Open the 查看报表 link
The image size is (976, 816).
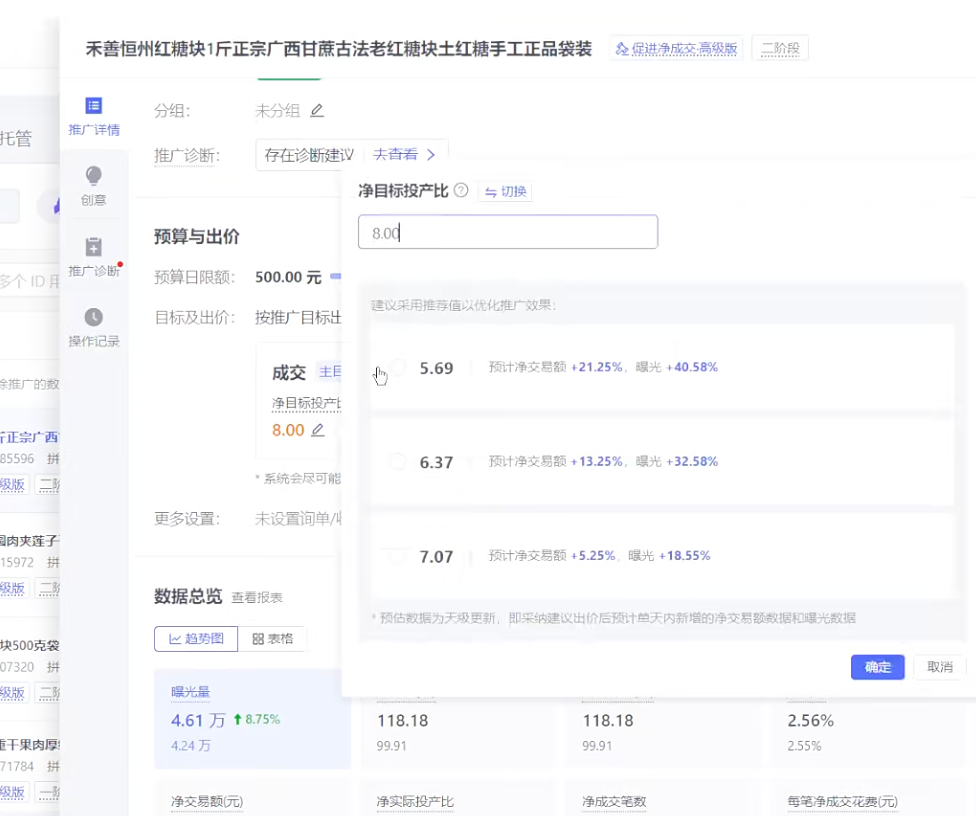pyautogui.click(x=257, y=598)
